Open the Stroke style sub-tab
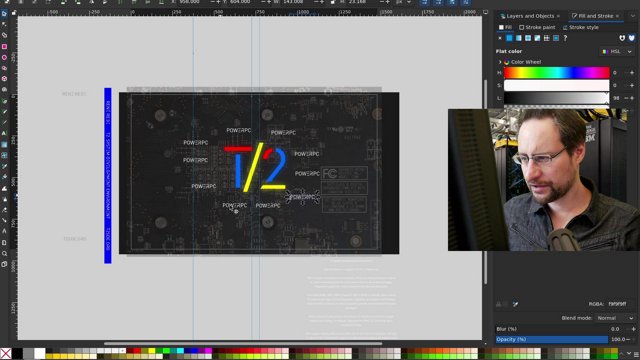 (580, 27)
